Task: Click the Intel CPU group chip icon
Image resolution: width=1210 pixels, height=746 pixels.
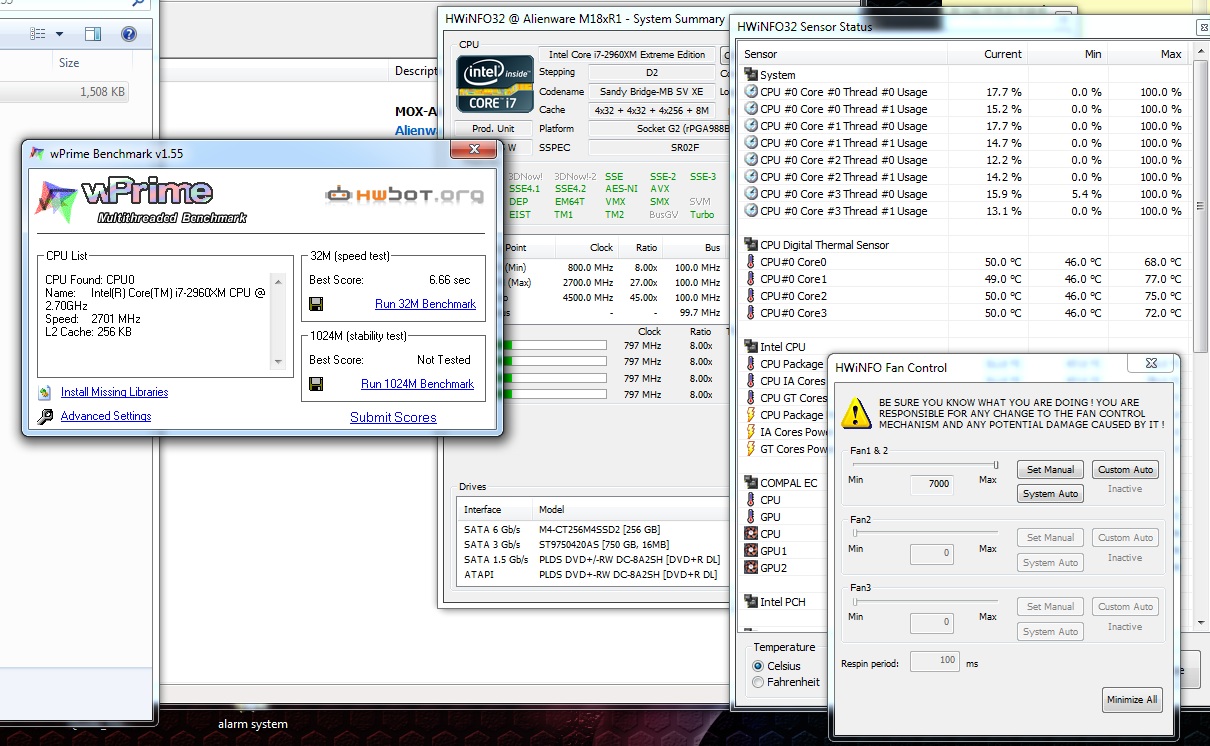Action: click(x=751, y=347)
